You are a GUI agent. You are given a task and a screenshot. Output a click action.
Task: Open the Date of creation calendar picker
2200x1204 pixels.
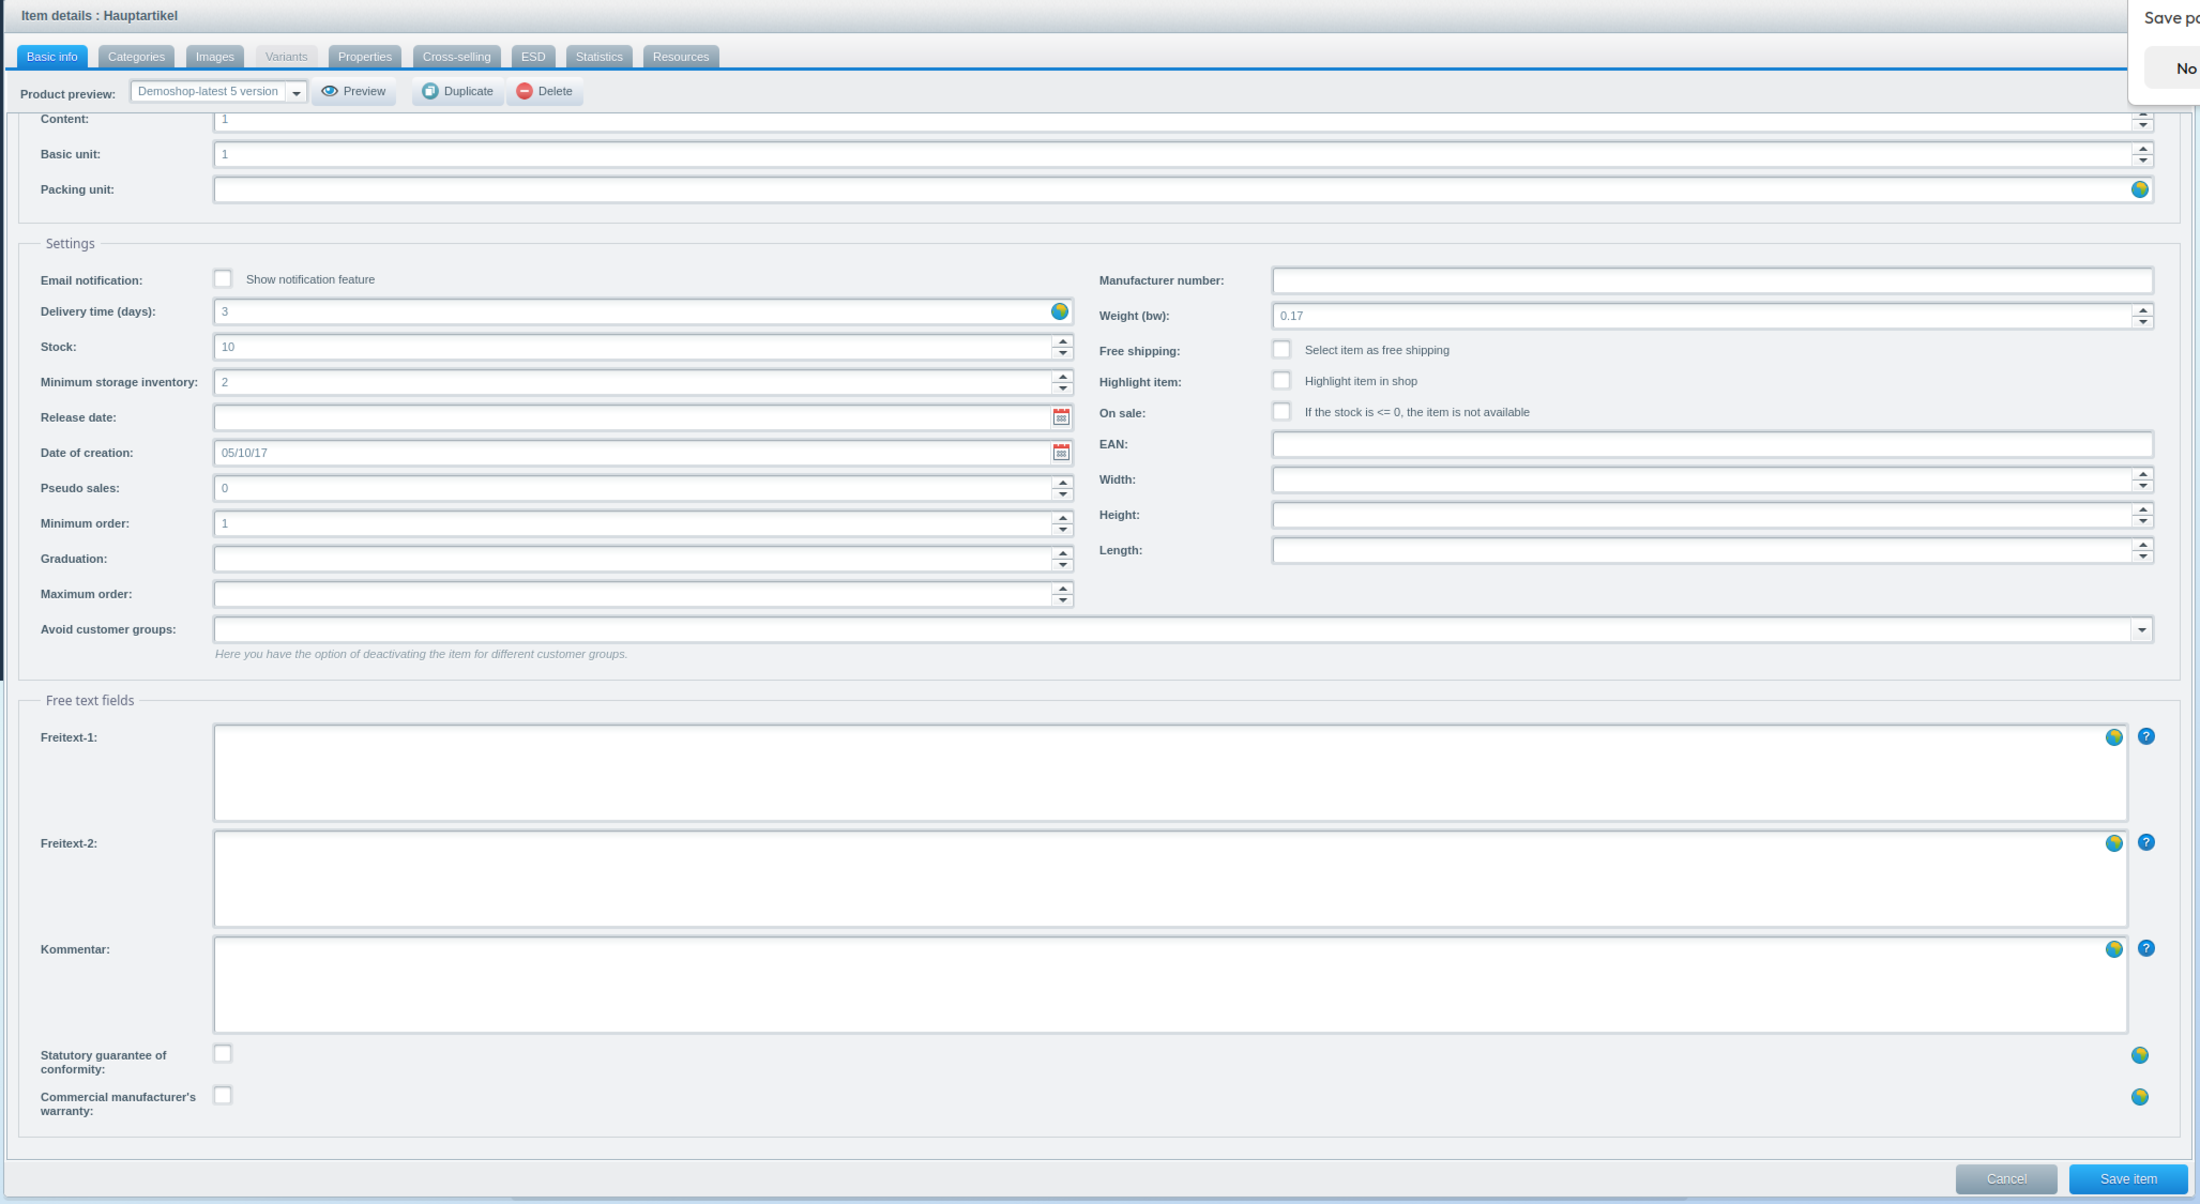click(x=1061, y=453)
